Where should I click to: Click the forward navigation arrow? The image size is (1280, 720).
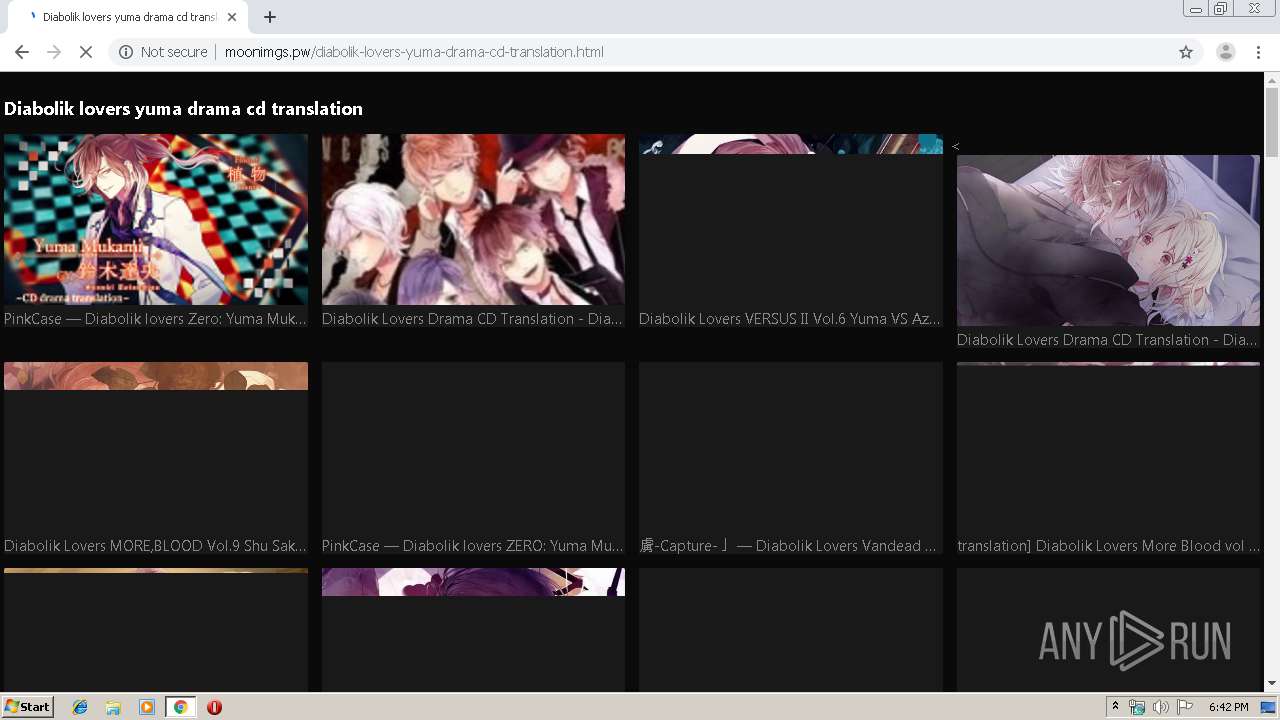pos(54,52)
